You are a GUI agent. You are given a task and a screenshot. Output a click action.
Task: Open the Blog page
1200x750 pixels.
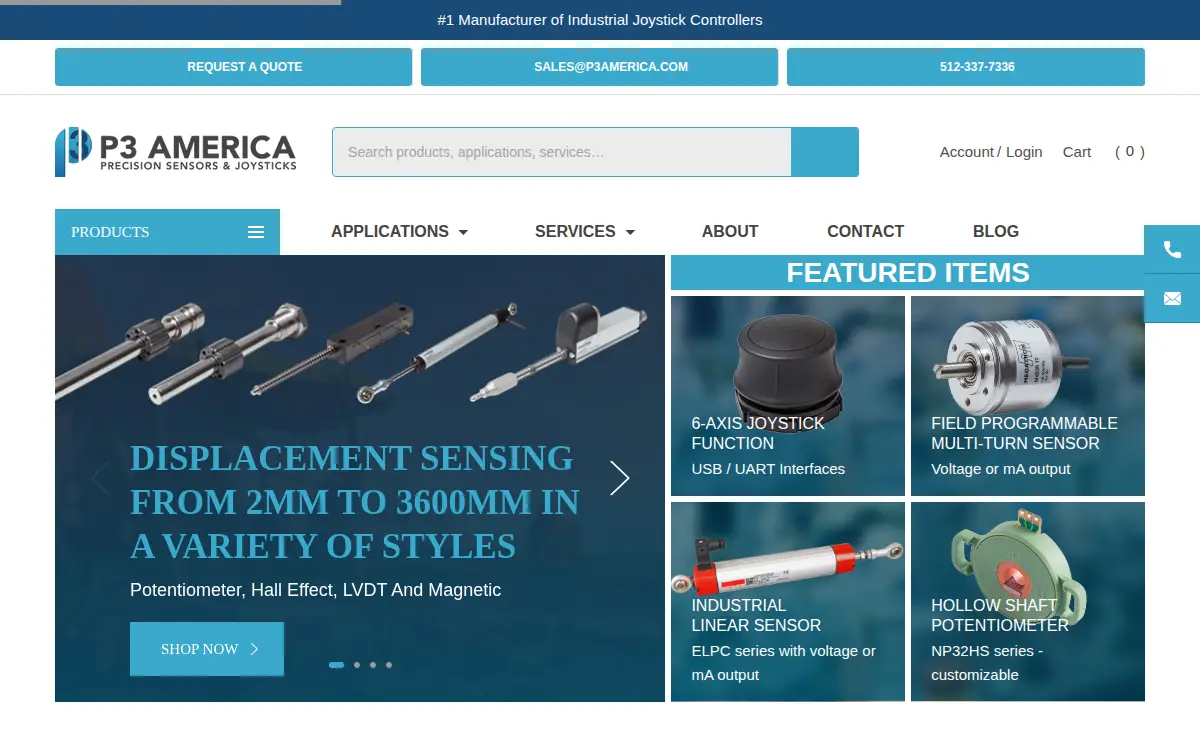tap(996, 231)
